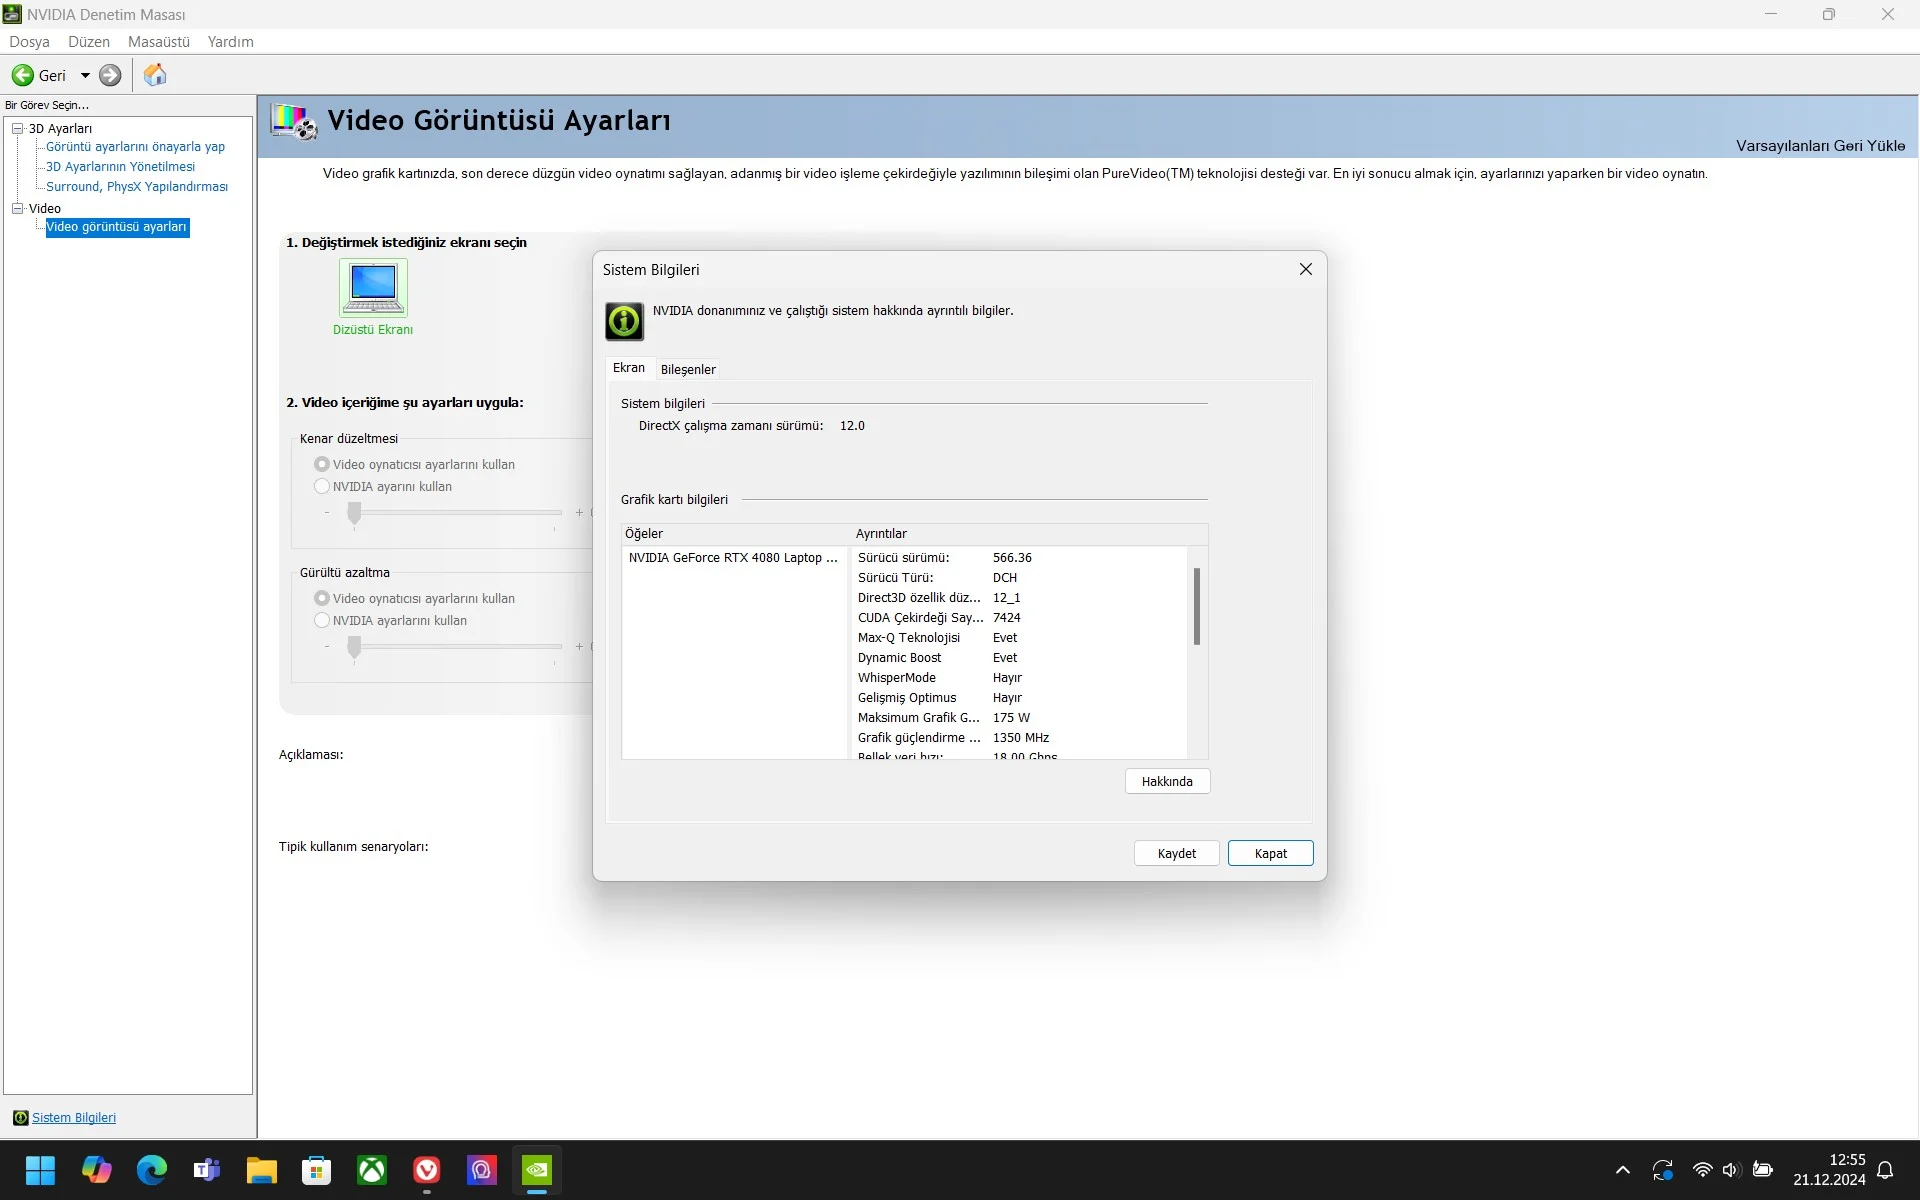
Task: Click the Öğeler column header
Action: 735,534
